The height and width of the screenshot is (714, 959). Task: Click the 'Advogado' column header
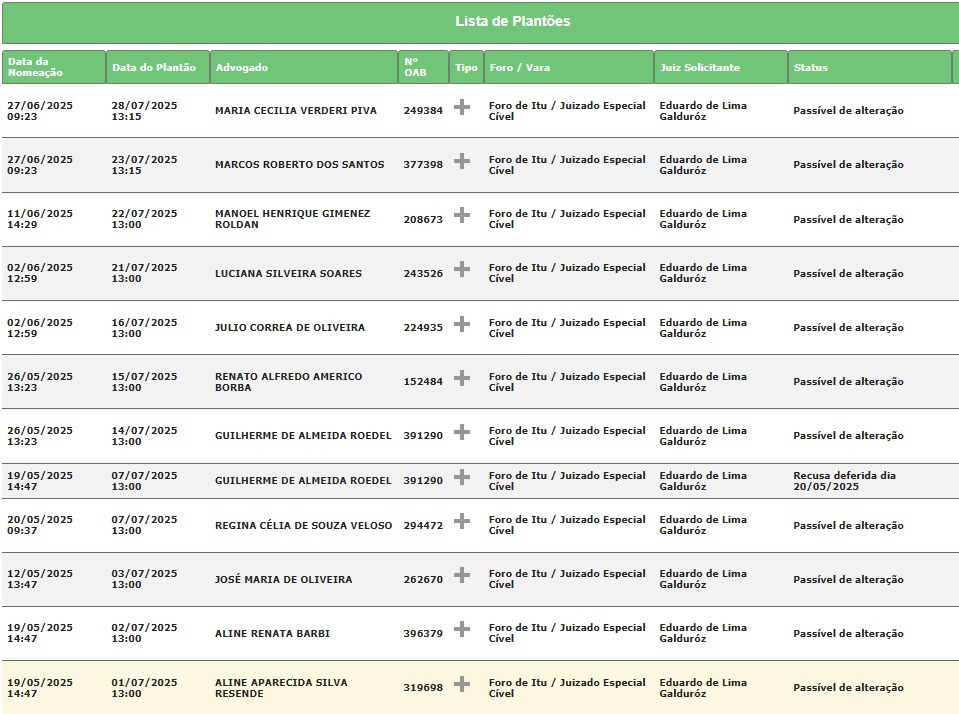[x=242, y=68]
